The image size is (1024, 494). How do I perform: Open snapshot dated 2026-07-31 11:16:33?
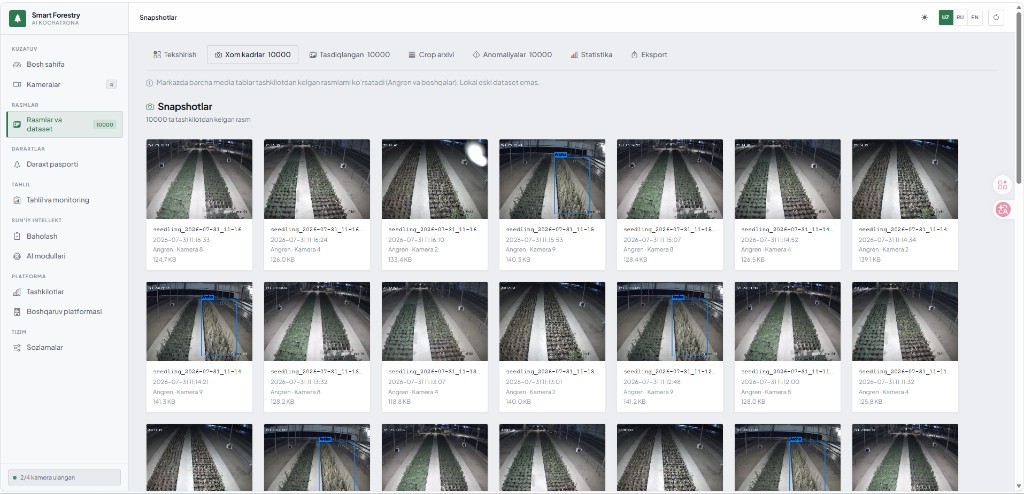click(199, 205)
